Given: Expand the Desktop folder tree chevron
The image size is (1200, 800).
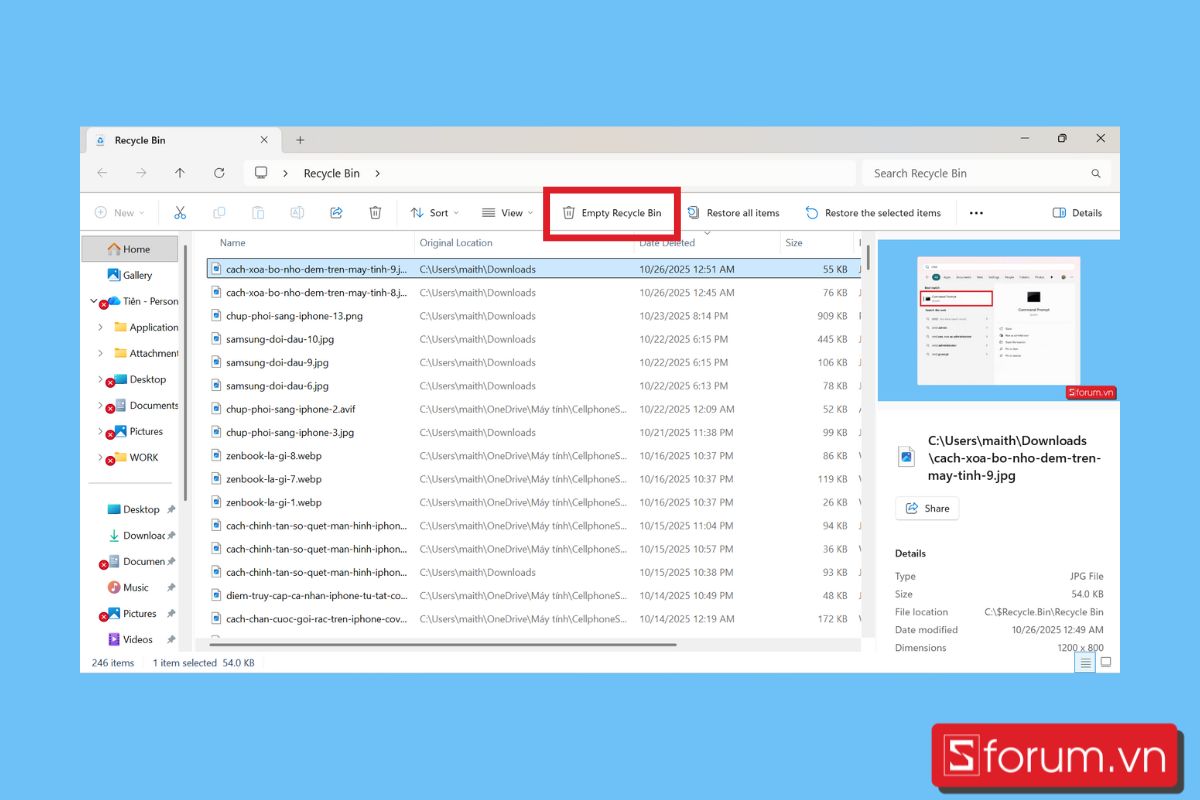Looking at the screenshot, I should click(100, 380).
